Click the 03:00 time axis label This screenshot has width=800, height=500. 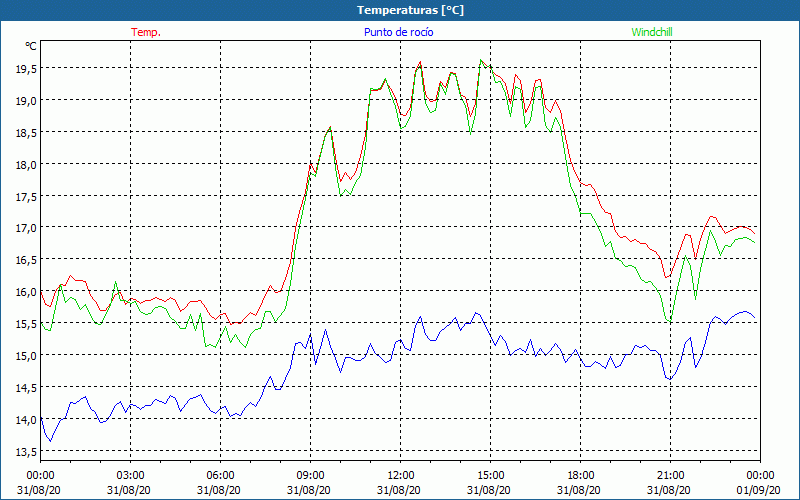tap(130, 476)
